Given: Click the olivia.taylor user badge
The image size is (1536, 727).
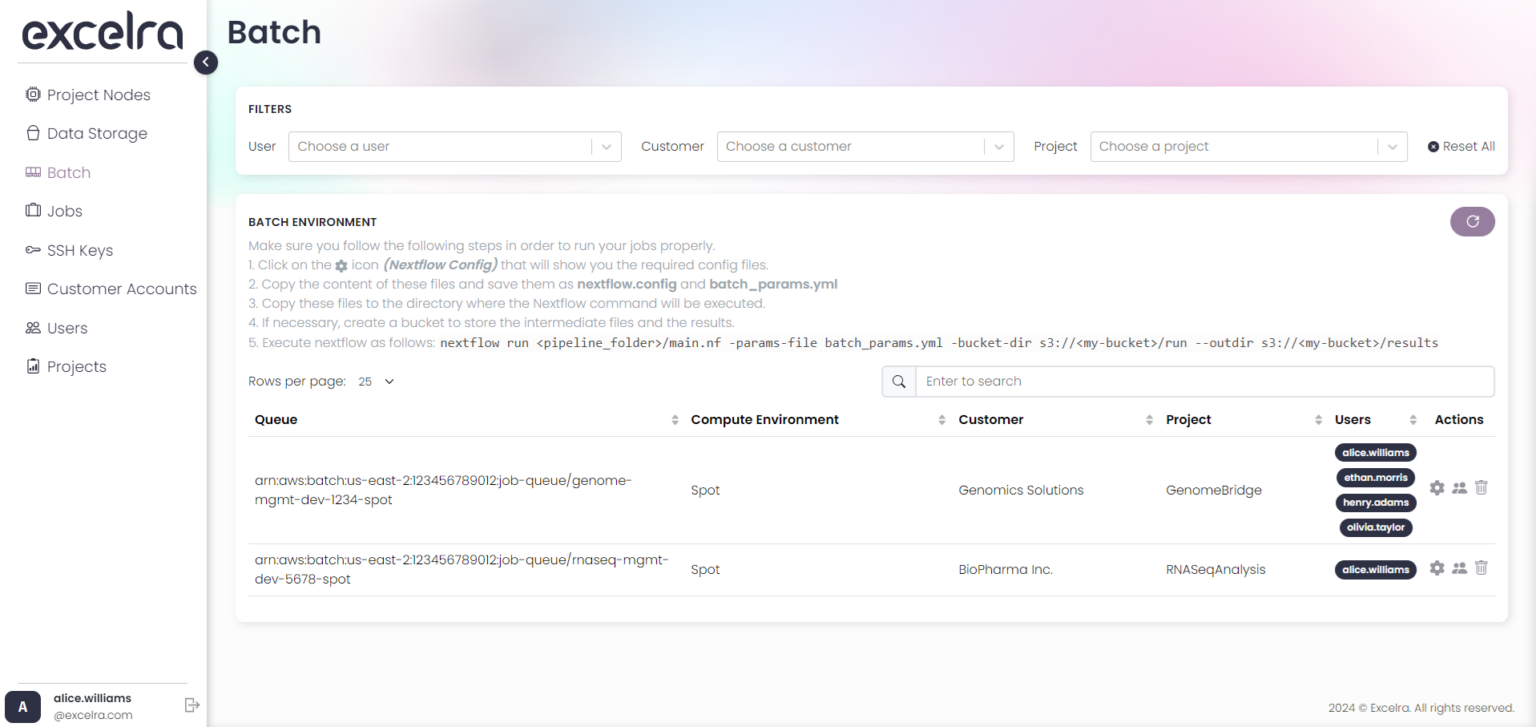Looking at the screenshot, I should [x=1376, y=527].
